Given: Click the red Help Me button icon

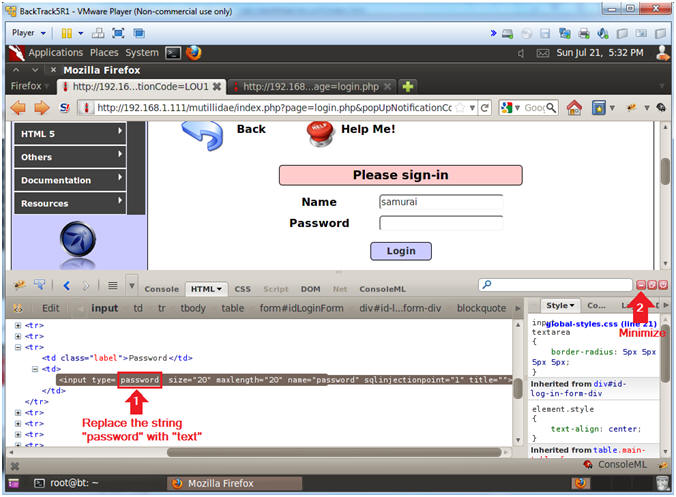Looking at the screenshot, I should 320,133.
